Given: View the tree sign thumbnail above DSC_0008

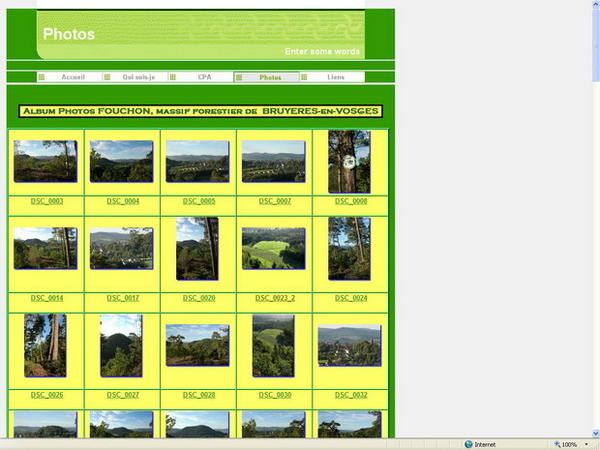Looking at the screenshot, I should point(349,161).
